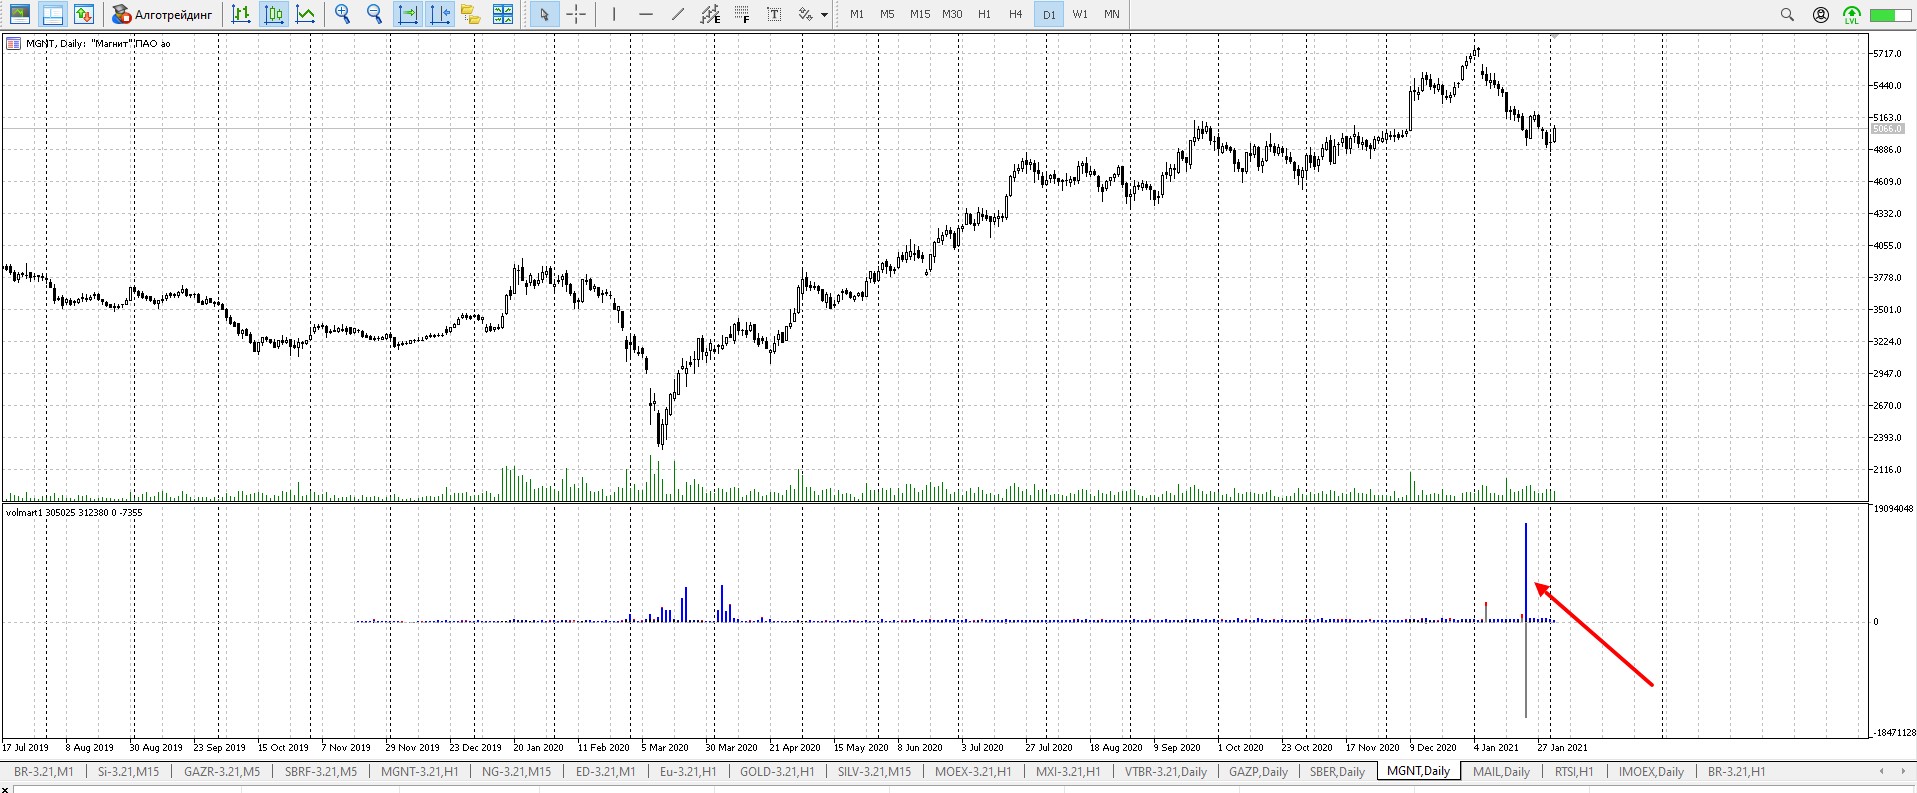
Task: Open the search magnifier icon
Action: [1787, 14]
